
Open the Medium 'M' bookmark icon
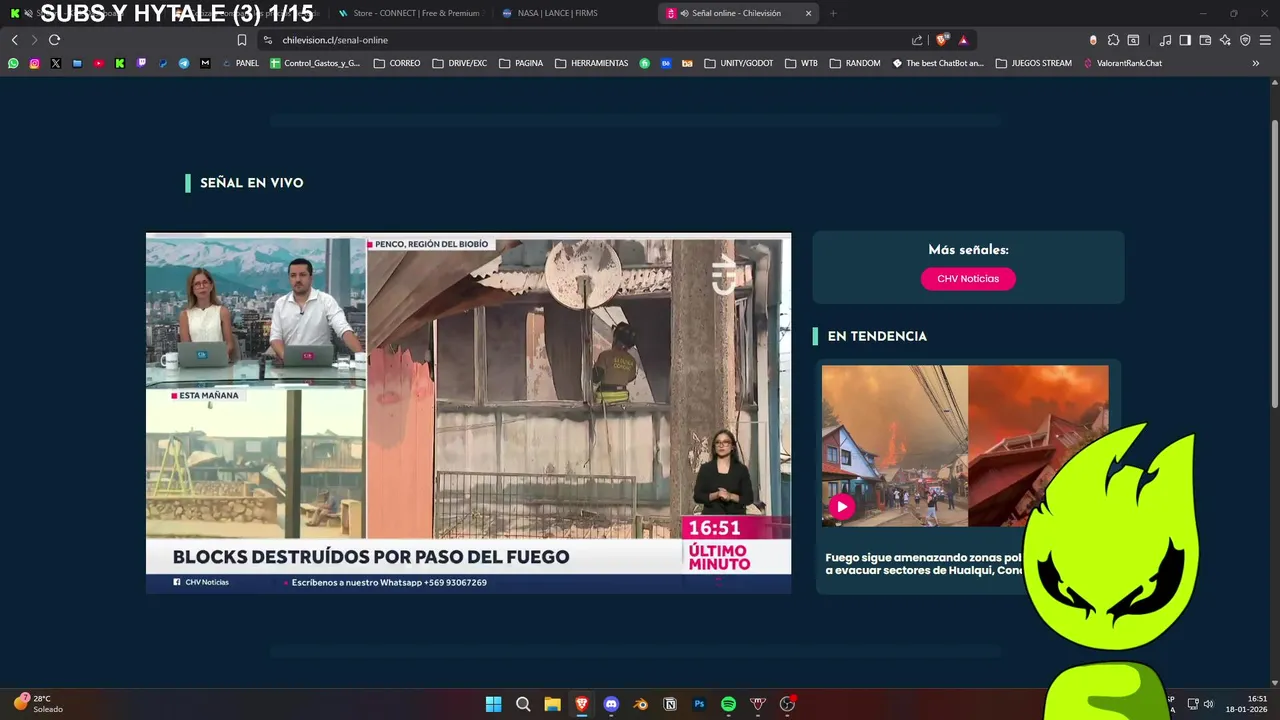coord(205,63)
